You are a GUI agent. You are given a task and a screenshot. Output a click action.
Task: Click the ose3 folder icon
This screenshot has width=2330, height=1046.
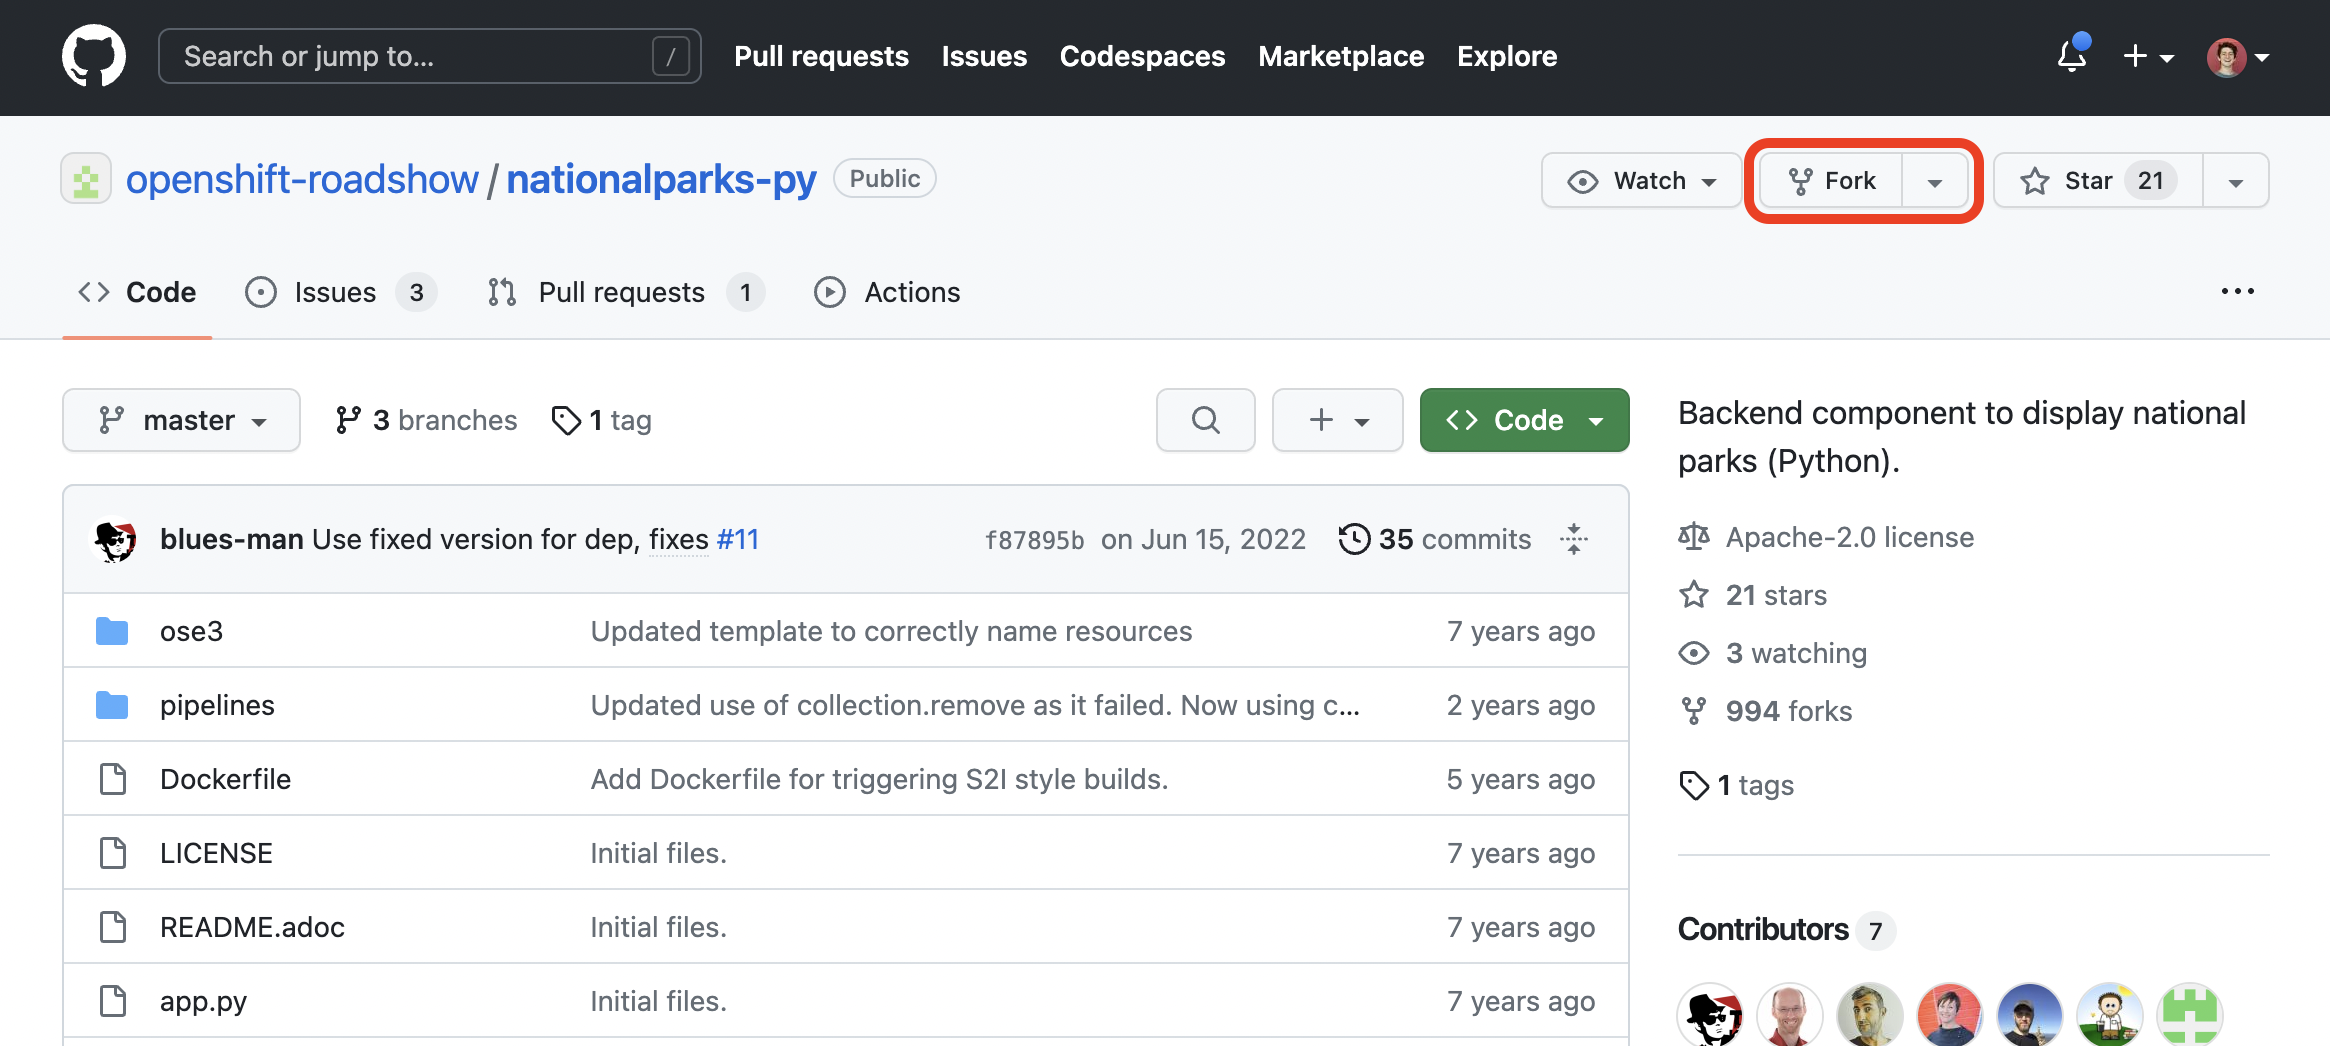(112, 631)
